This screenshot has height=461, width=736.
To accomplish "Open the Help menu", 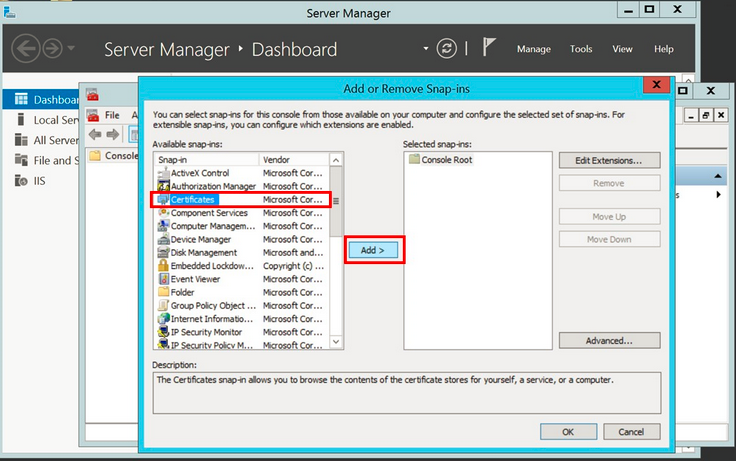I will point(664,49).
